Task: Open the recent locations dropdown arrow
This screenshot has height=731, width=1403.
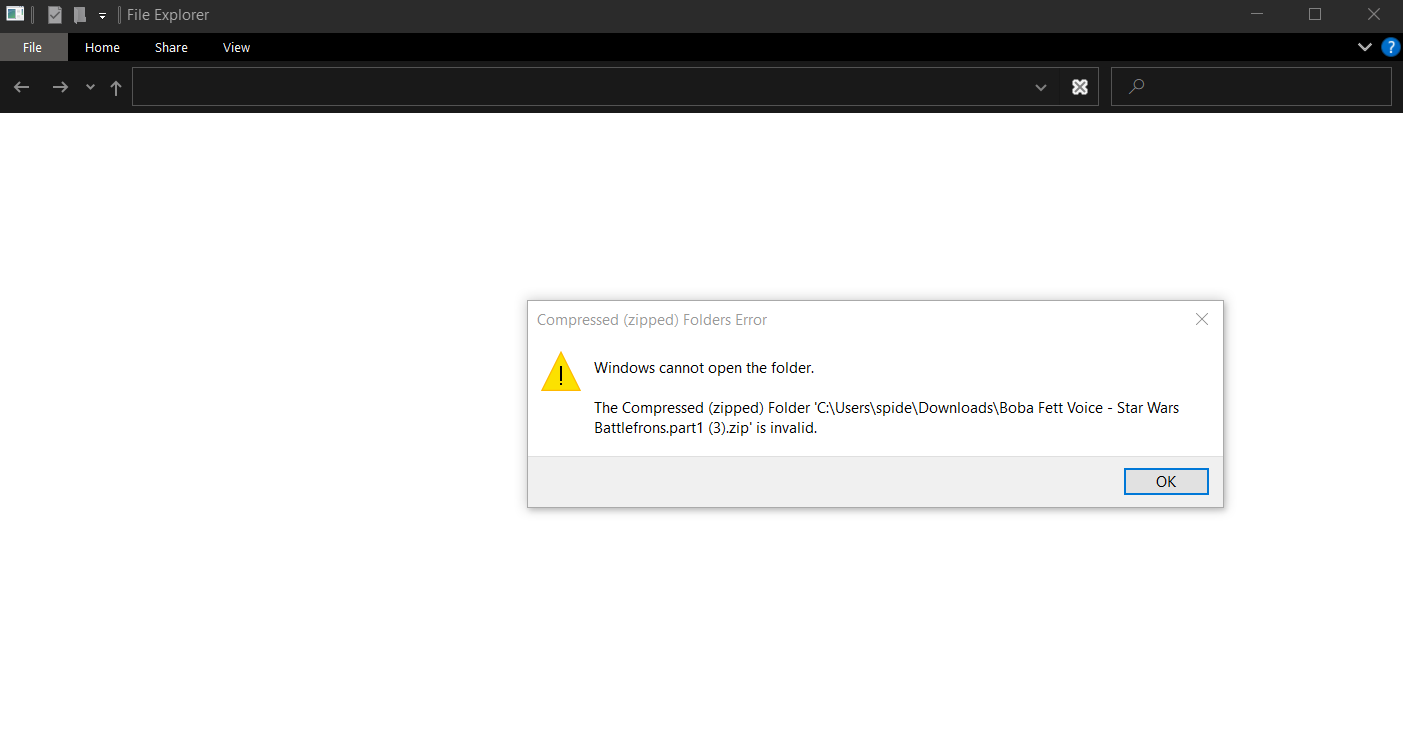Action: 90,87
